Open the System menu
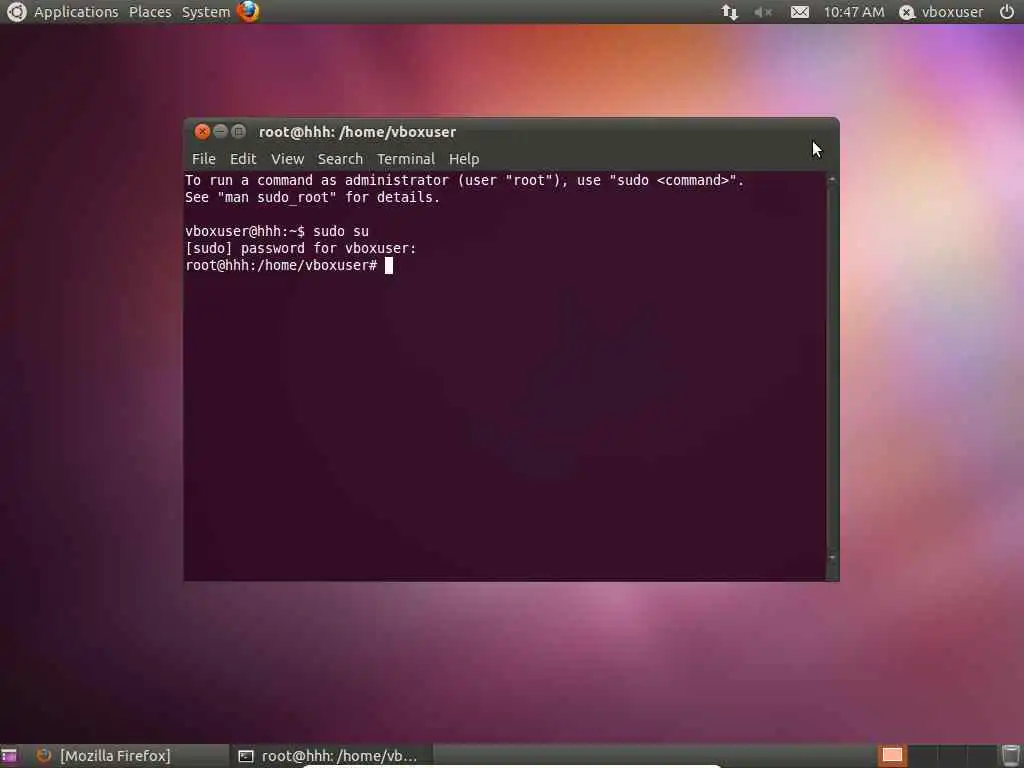The height and width of the screenshot is (768, 1024). point(206,12)
